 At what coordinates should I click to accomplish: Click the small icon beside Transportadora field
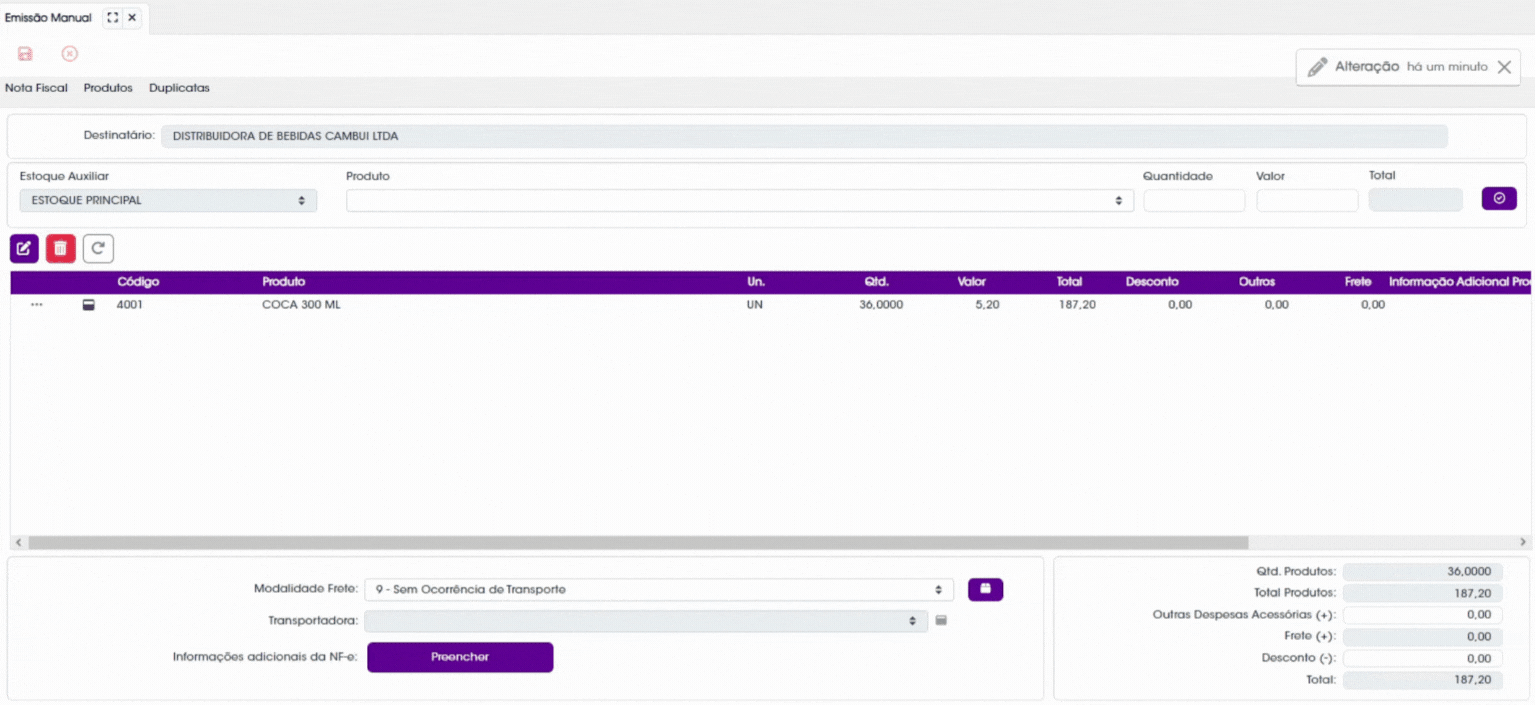click(x=940, y=621)
